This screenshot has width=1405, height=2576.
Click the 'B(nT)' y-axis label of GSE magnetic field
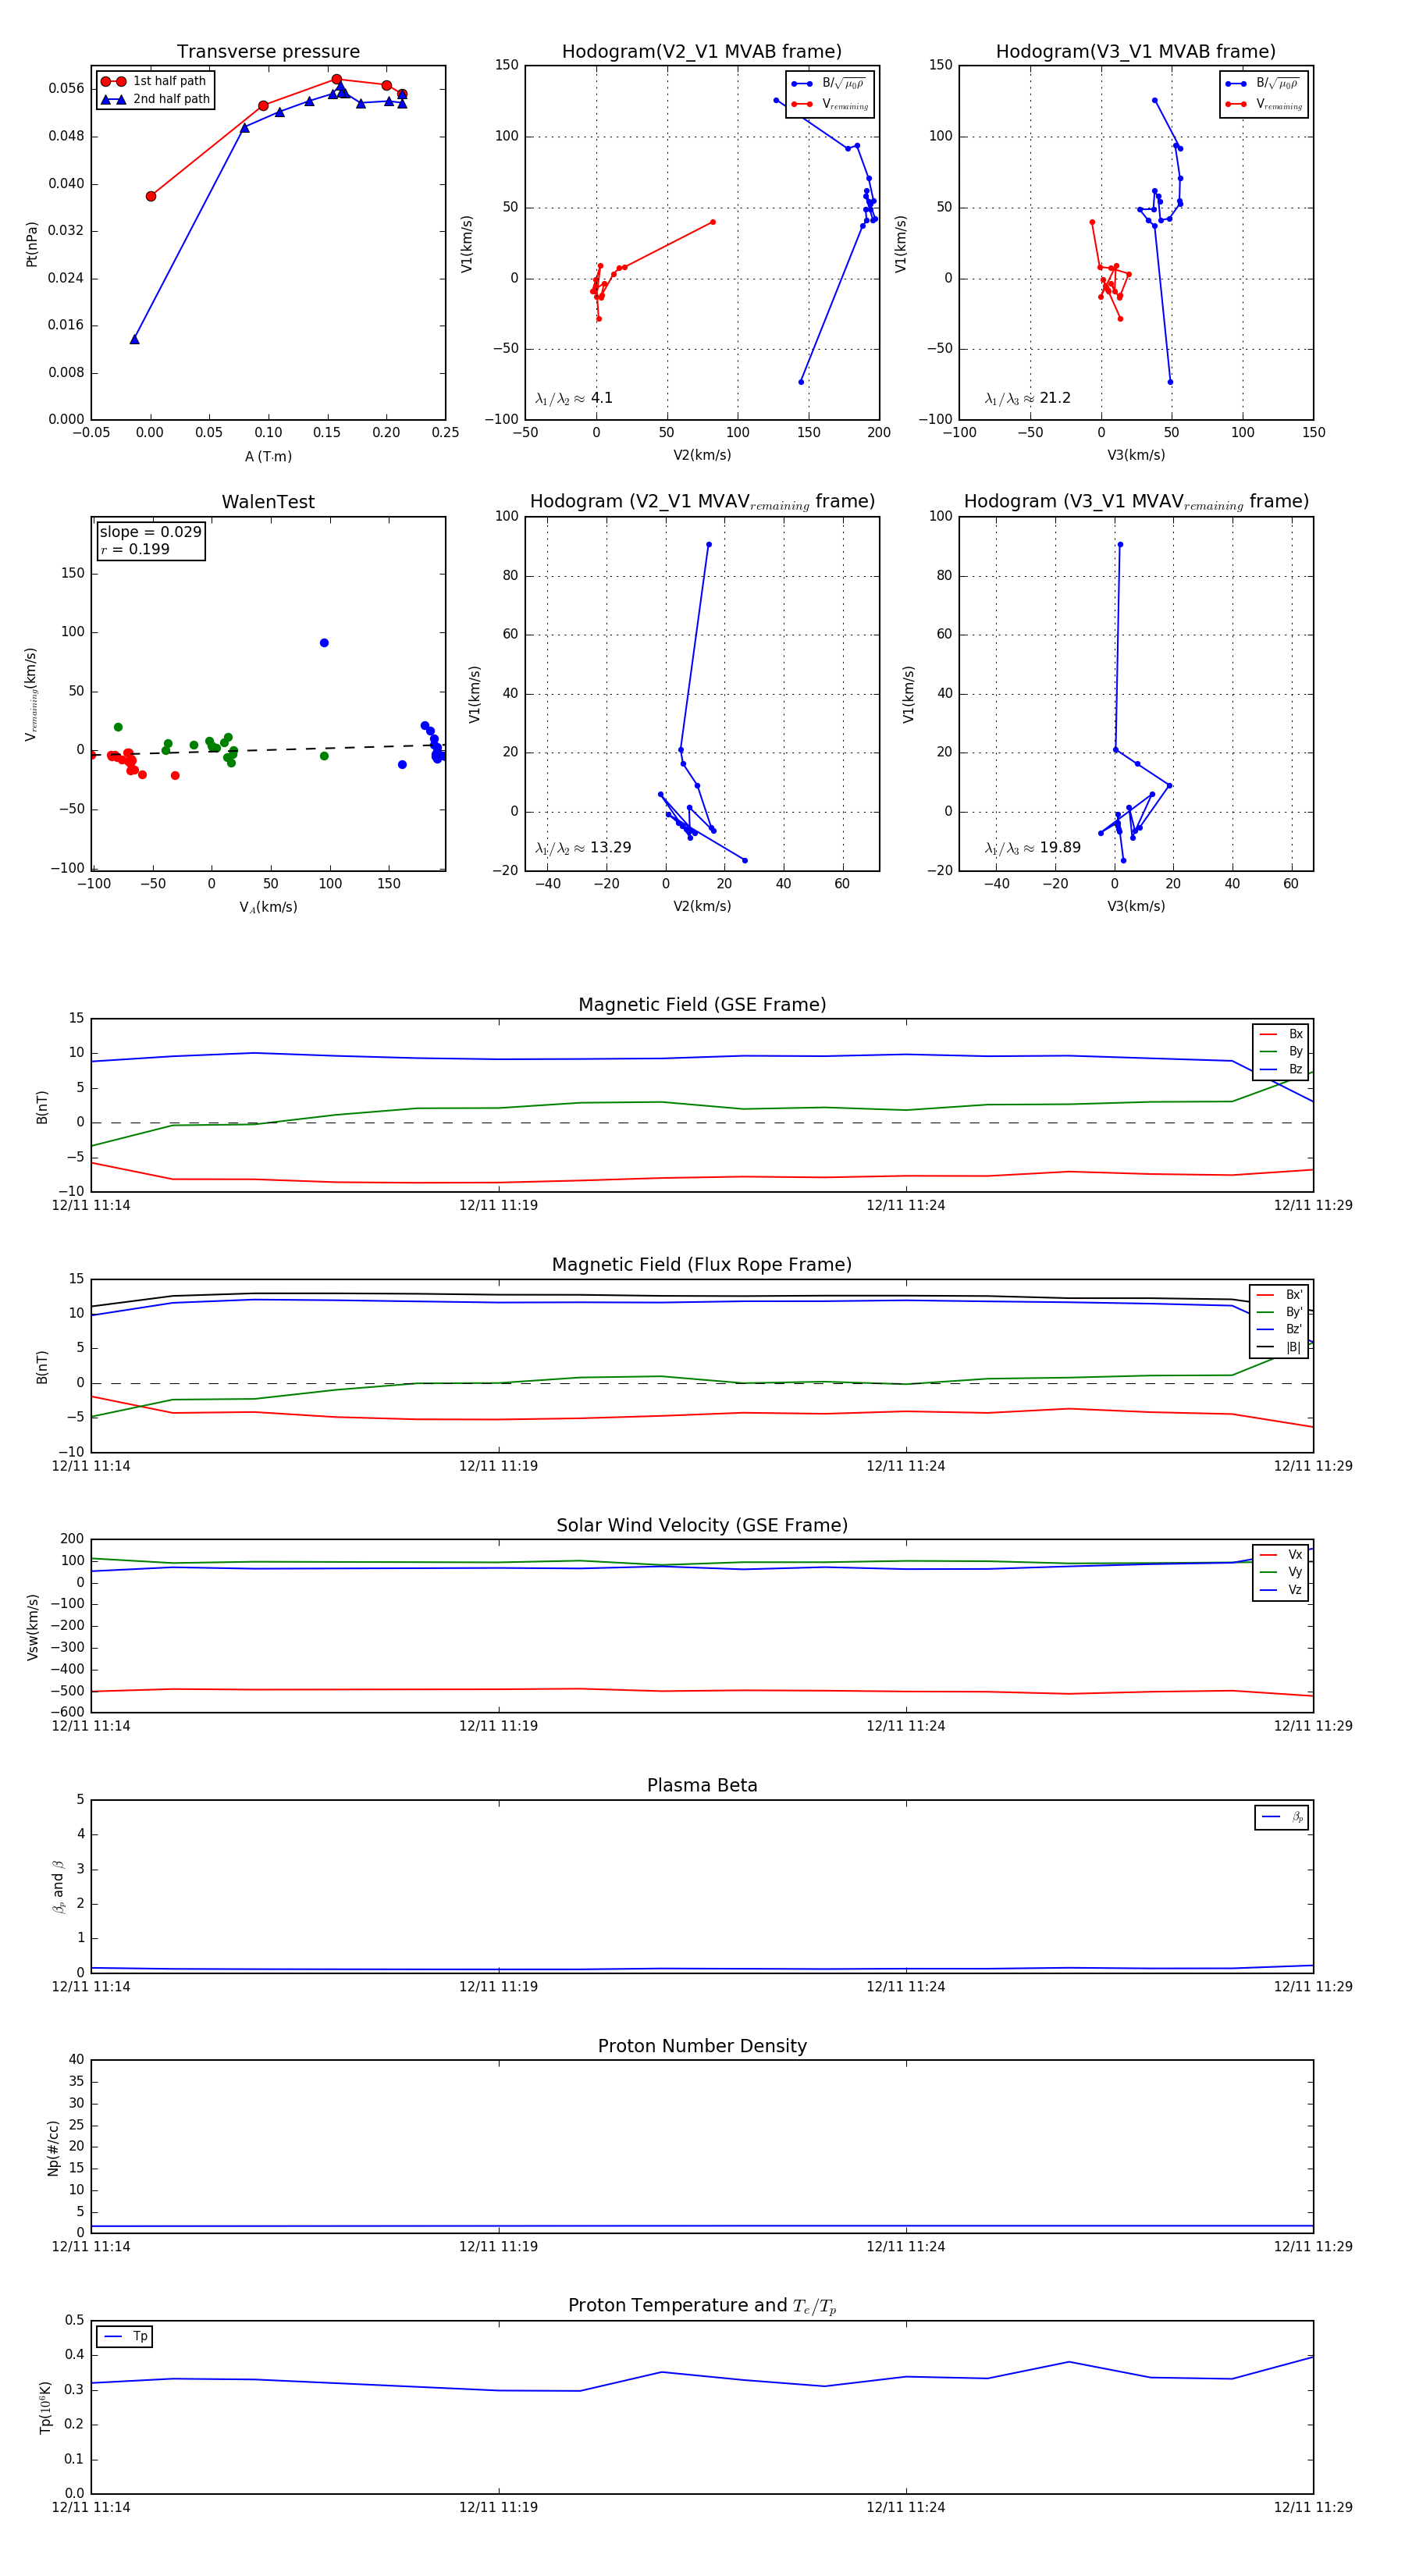(x=42, y=1106)
